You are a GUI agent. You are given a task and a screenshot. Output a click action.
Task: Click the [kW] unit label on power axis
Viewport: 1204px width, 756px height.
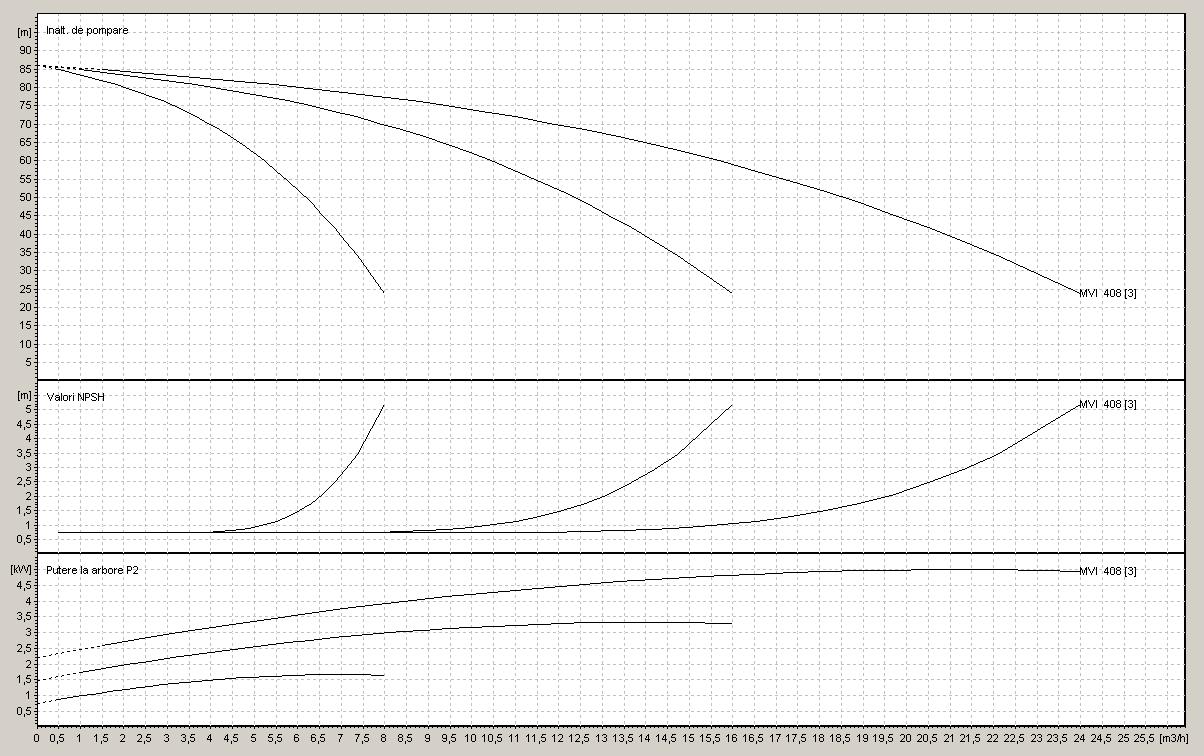pyautogui.click(x=22, y=568)
